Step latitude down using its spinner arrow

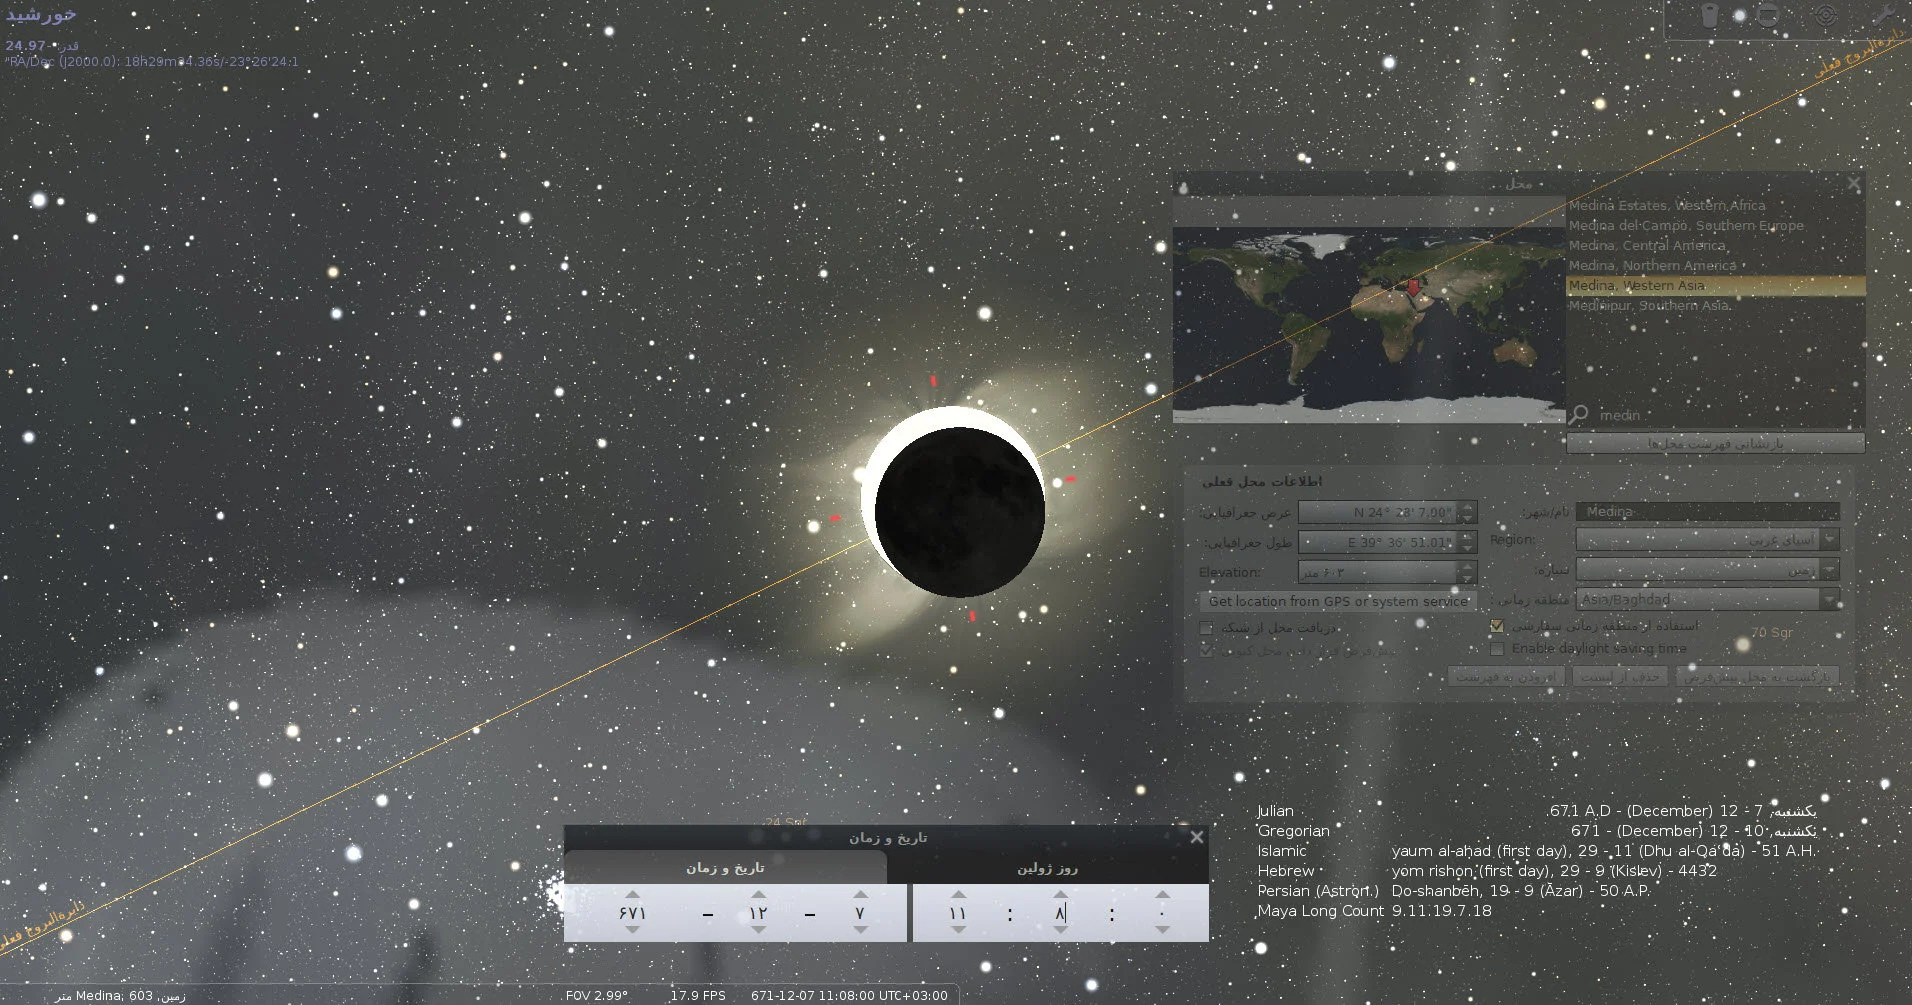1467,518
